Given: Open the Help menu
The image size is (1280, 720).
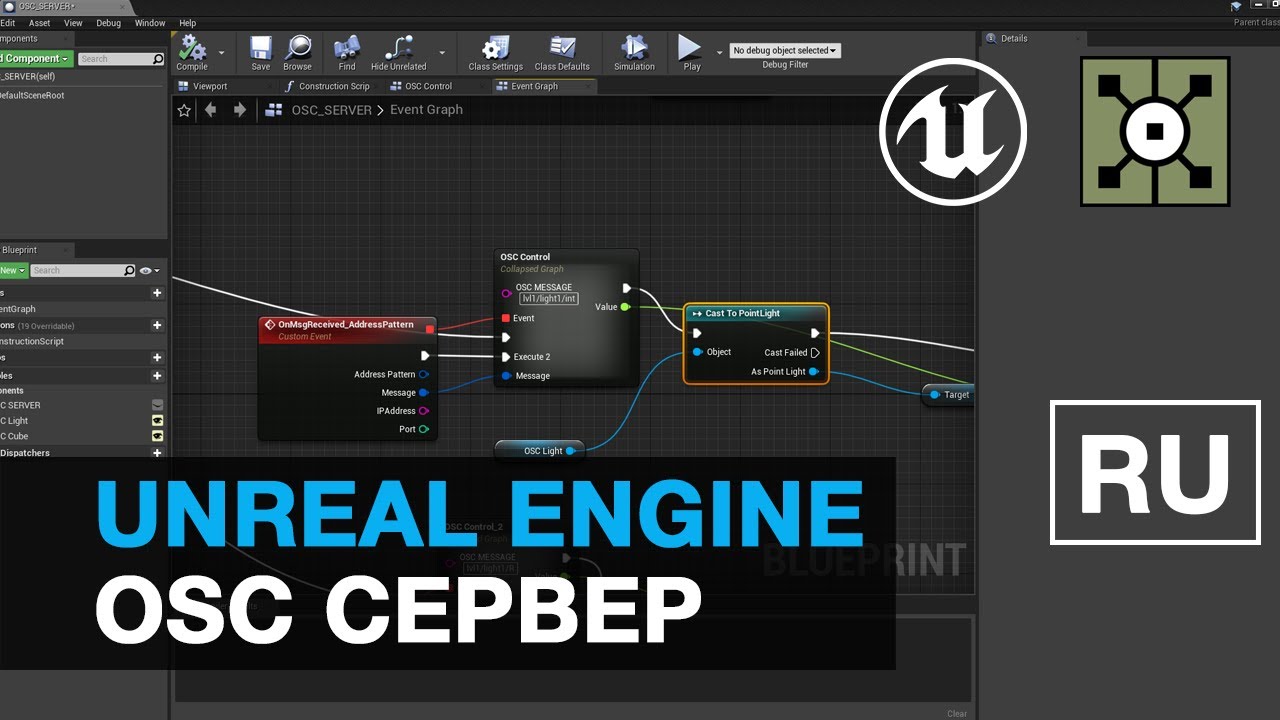Looking at the screenshot, I should [x=187, y=23].
